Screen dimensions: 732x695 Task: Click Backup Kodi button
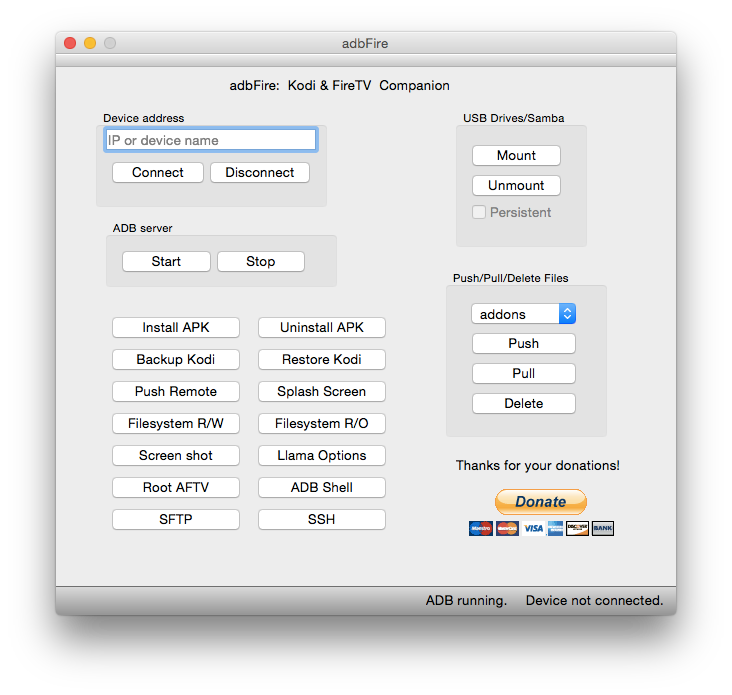[x=176, y=359]
